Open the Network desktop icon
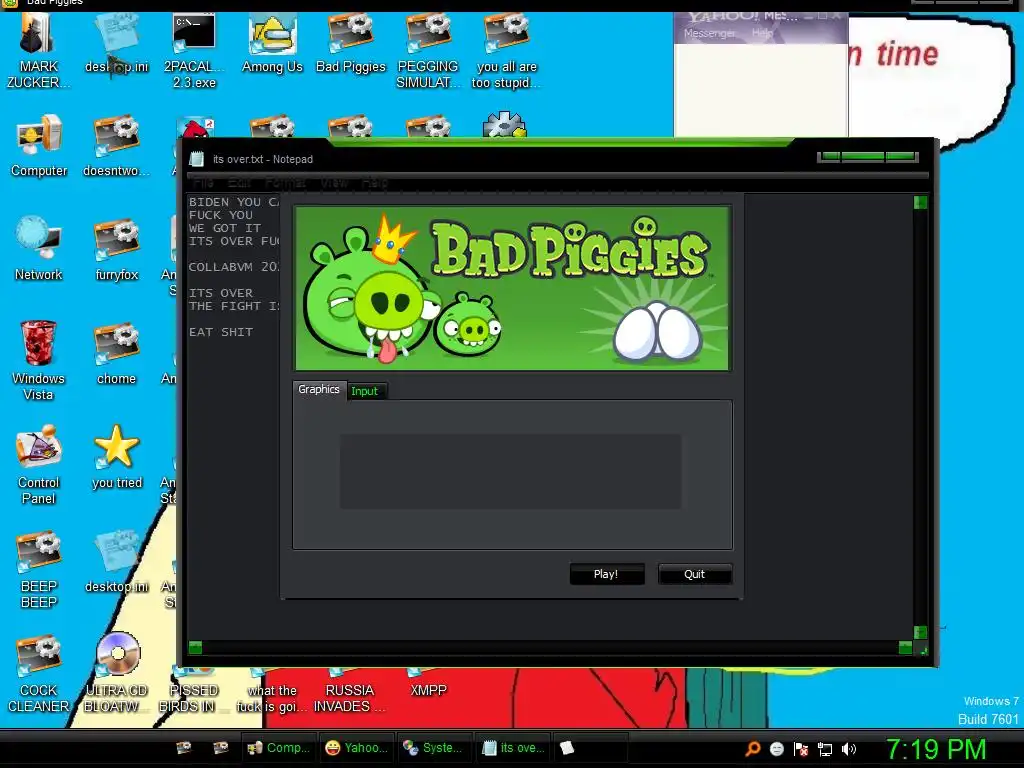This screenshot has height=768, width=1024. coord(39,249)
